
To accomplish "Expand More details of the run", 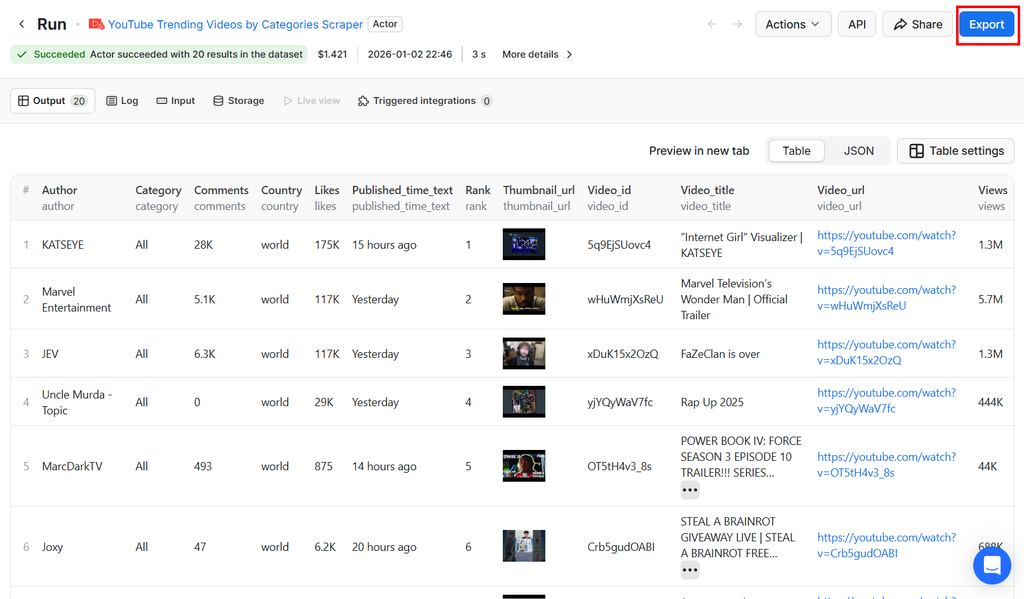I will pyautogui.click(x=537, y=54).
